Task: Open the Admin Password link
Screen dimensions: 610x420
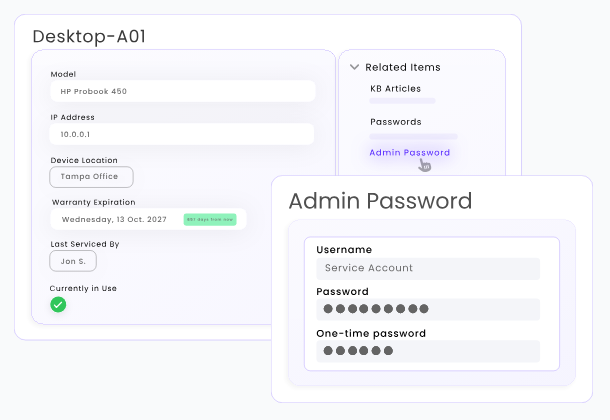Action: [x=410, y=152]
